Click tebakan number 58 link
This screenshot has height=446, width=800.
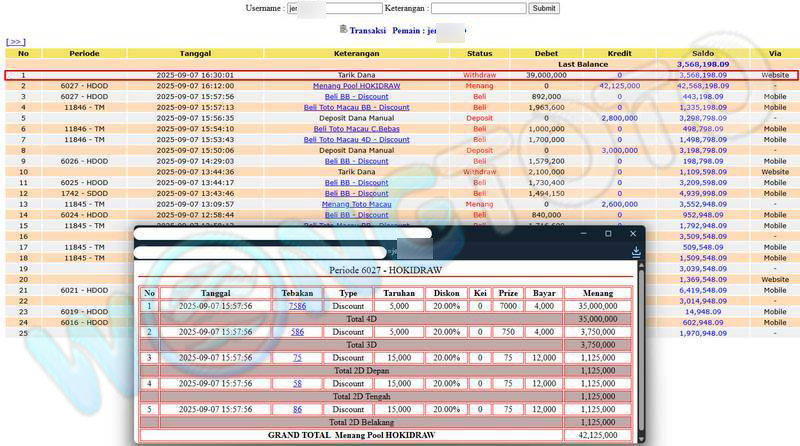[x=297, y=384]
